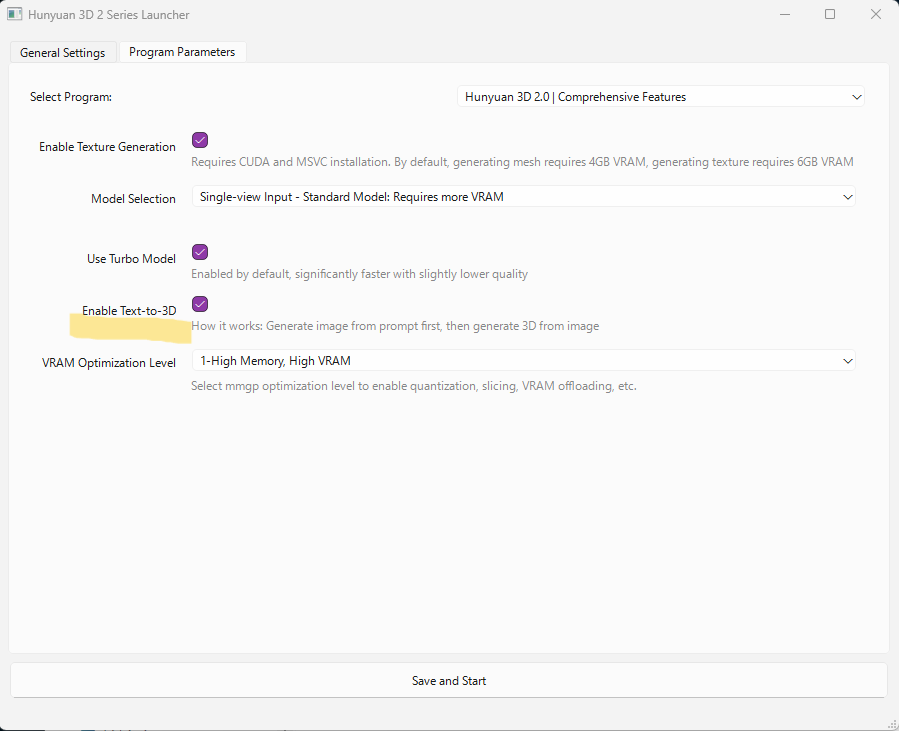This screenshot has width=899, height=731.
Task: Click the VRAM Optimization Level label
Action: pos(107,363)
